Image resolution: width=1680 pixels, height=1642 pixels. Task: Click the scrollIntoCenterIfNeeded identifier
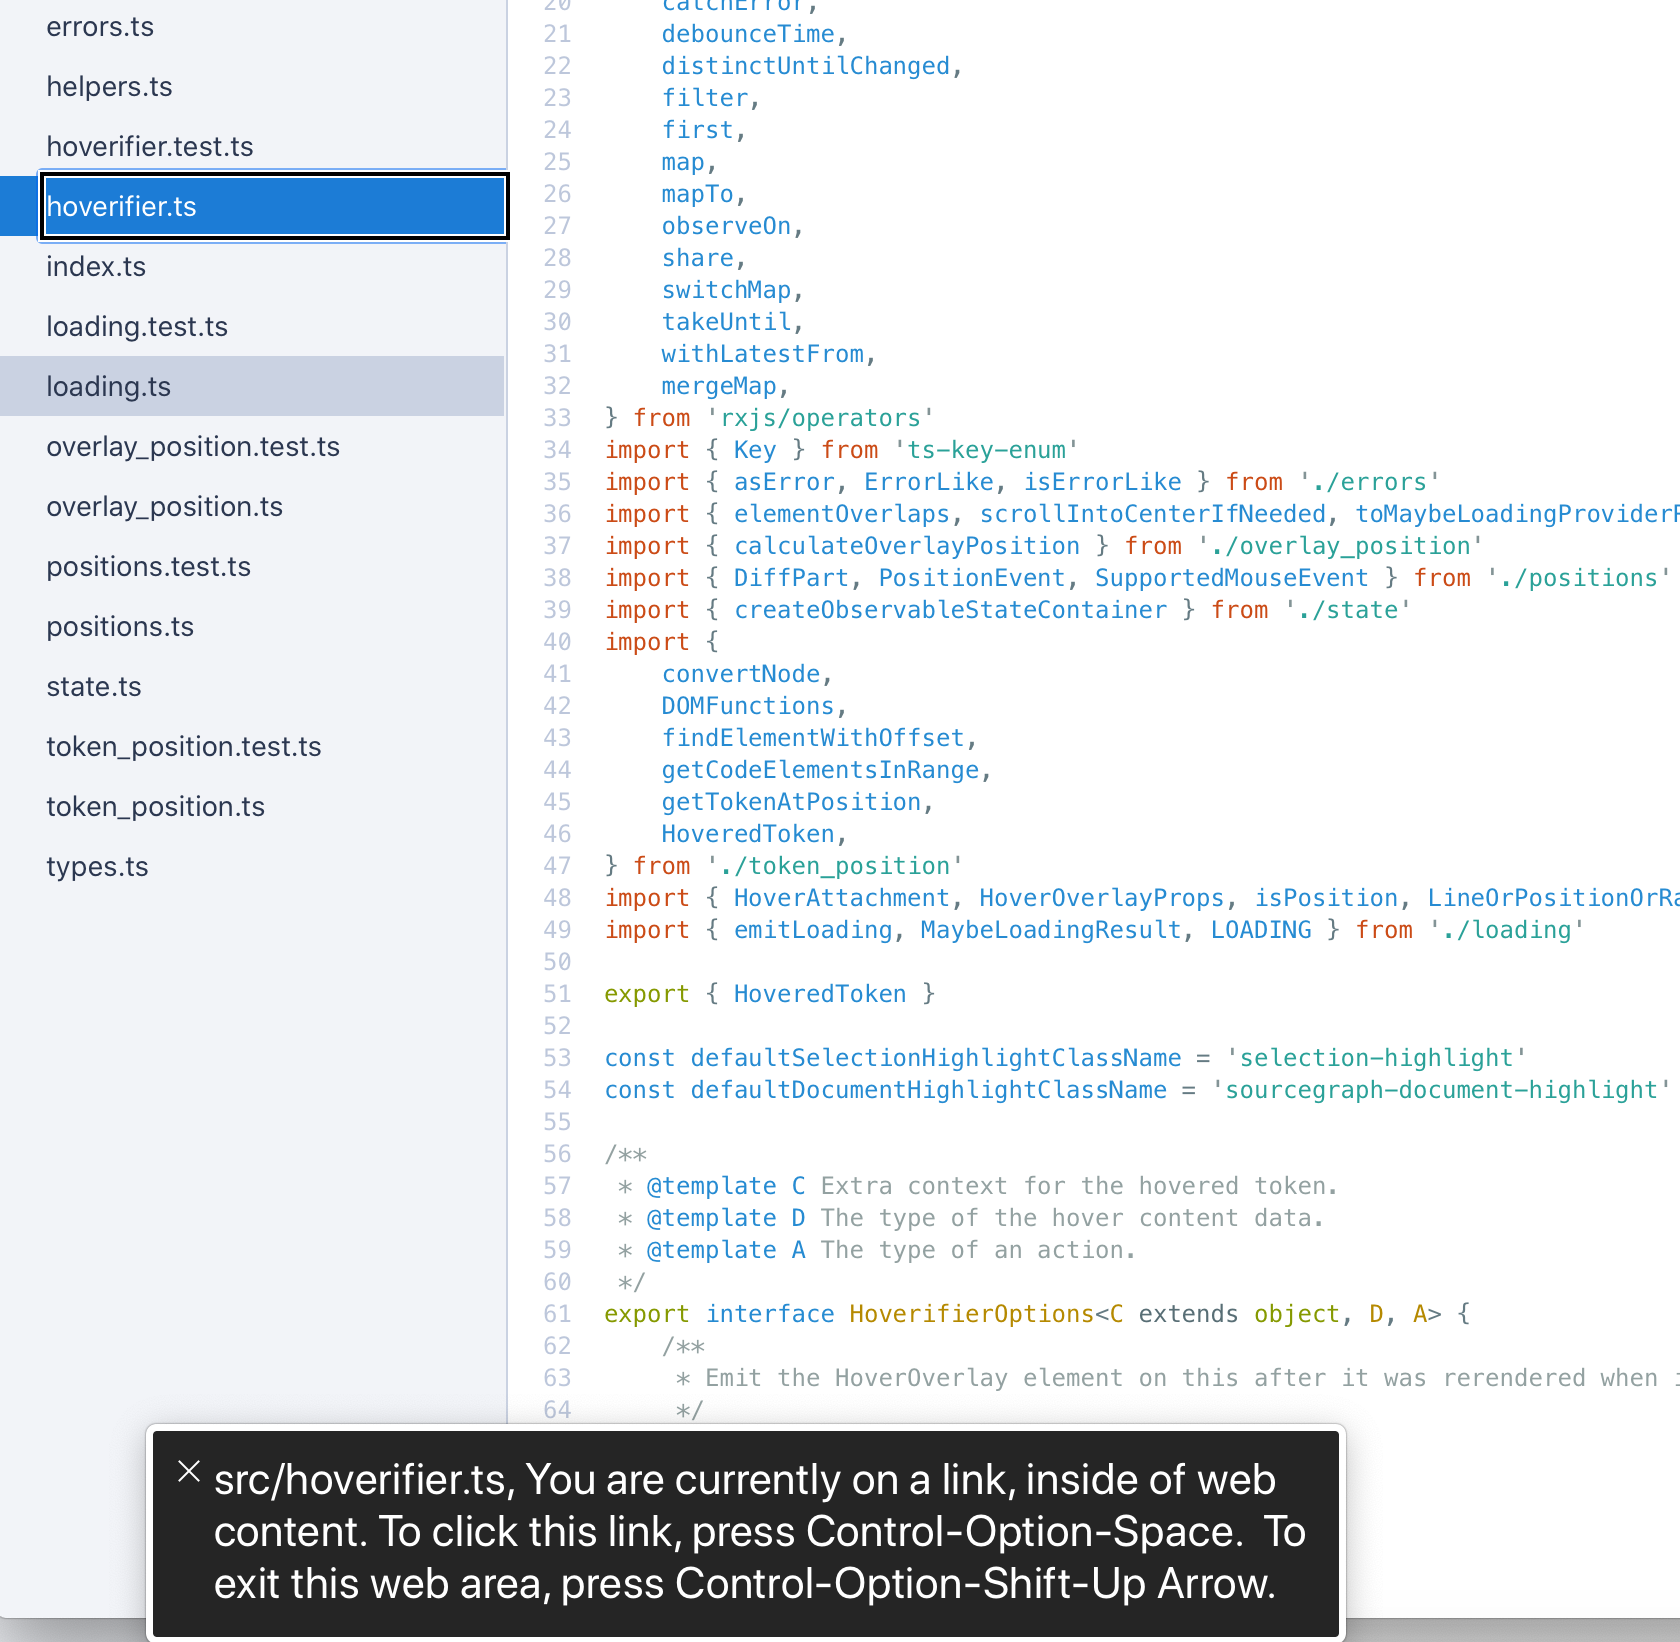point(1153,514)
